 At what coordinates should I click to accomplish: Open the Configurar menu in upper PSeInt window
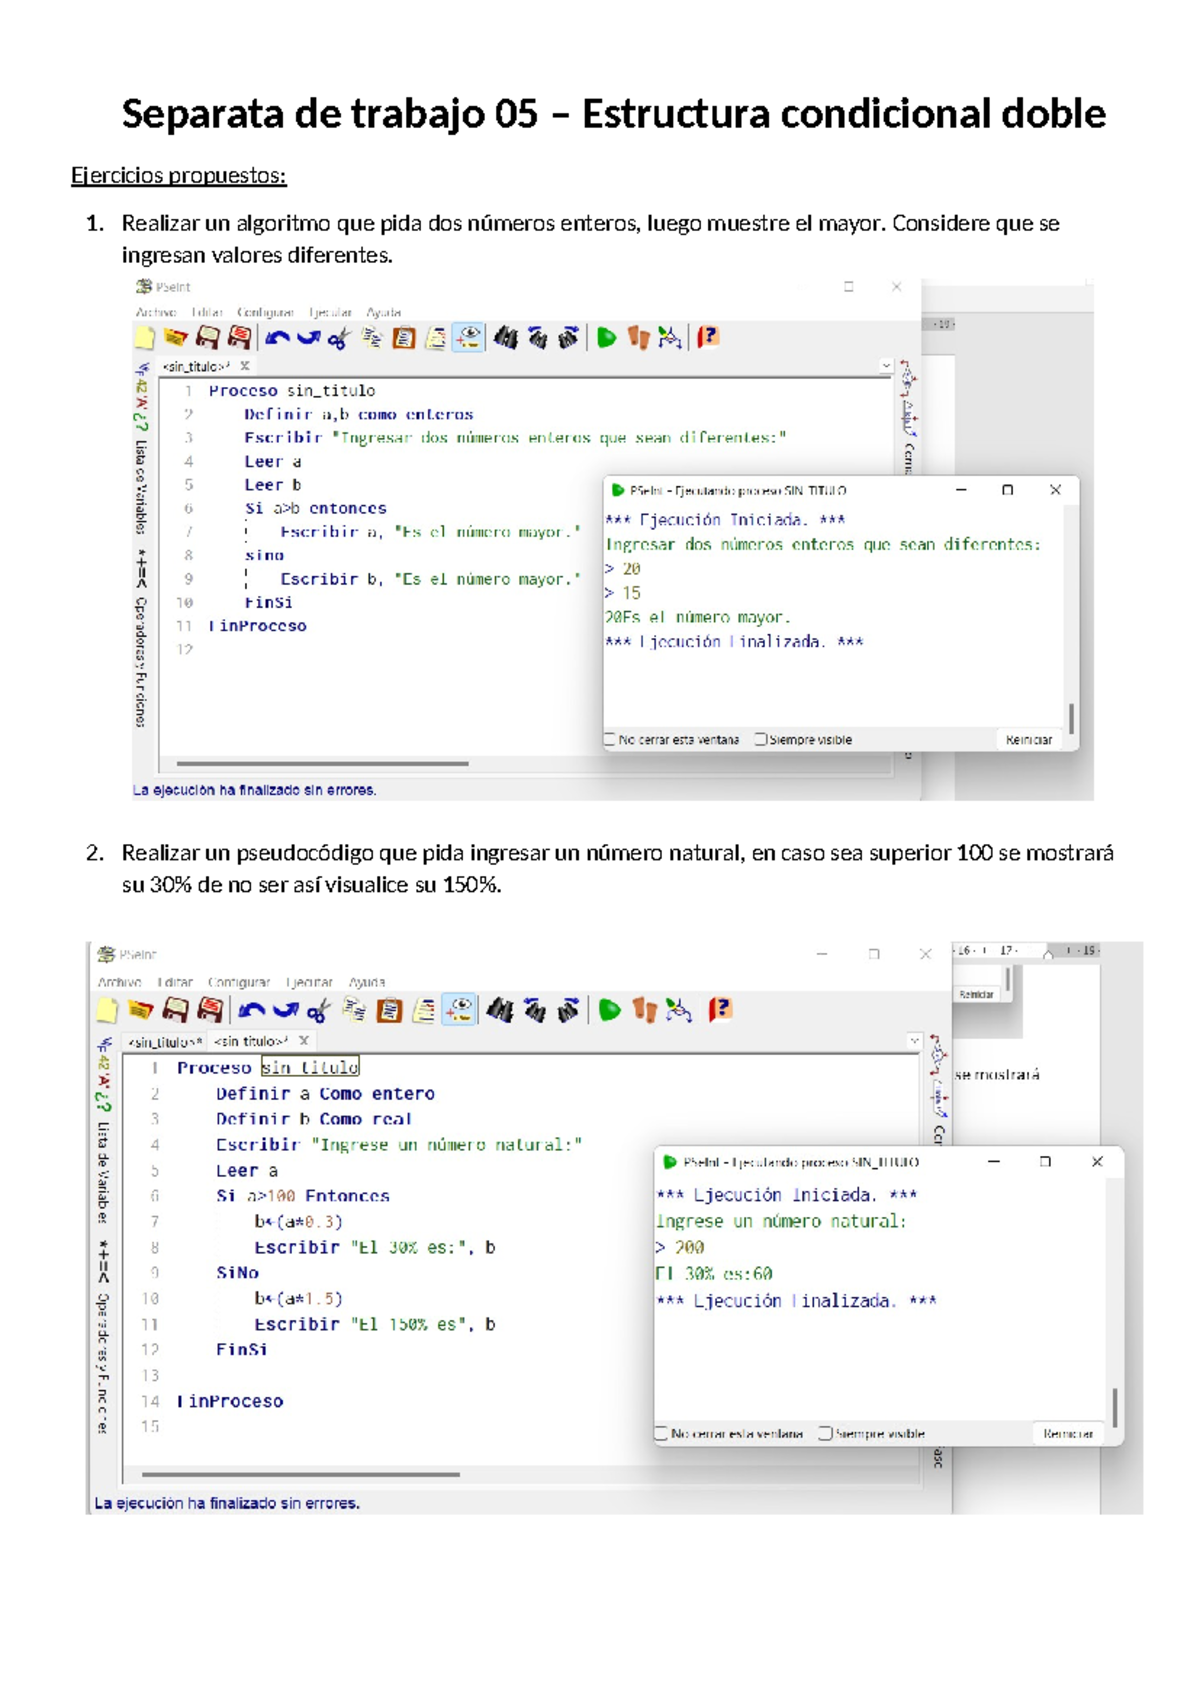click(265, 312)
